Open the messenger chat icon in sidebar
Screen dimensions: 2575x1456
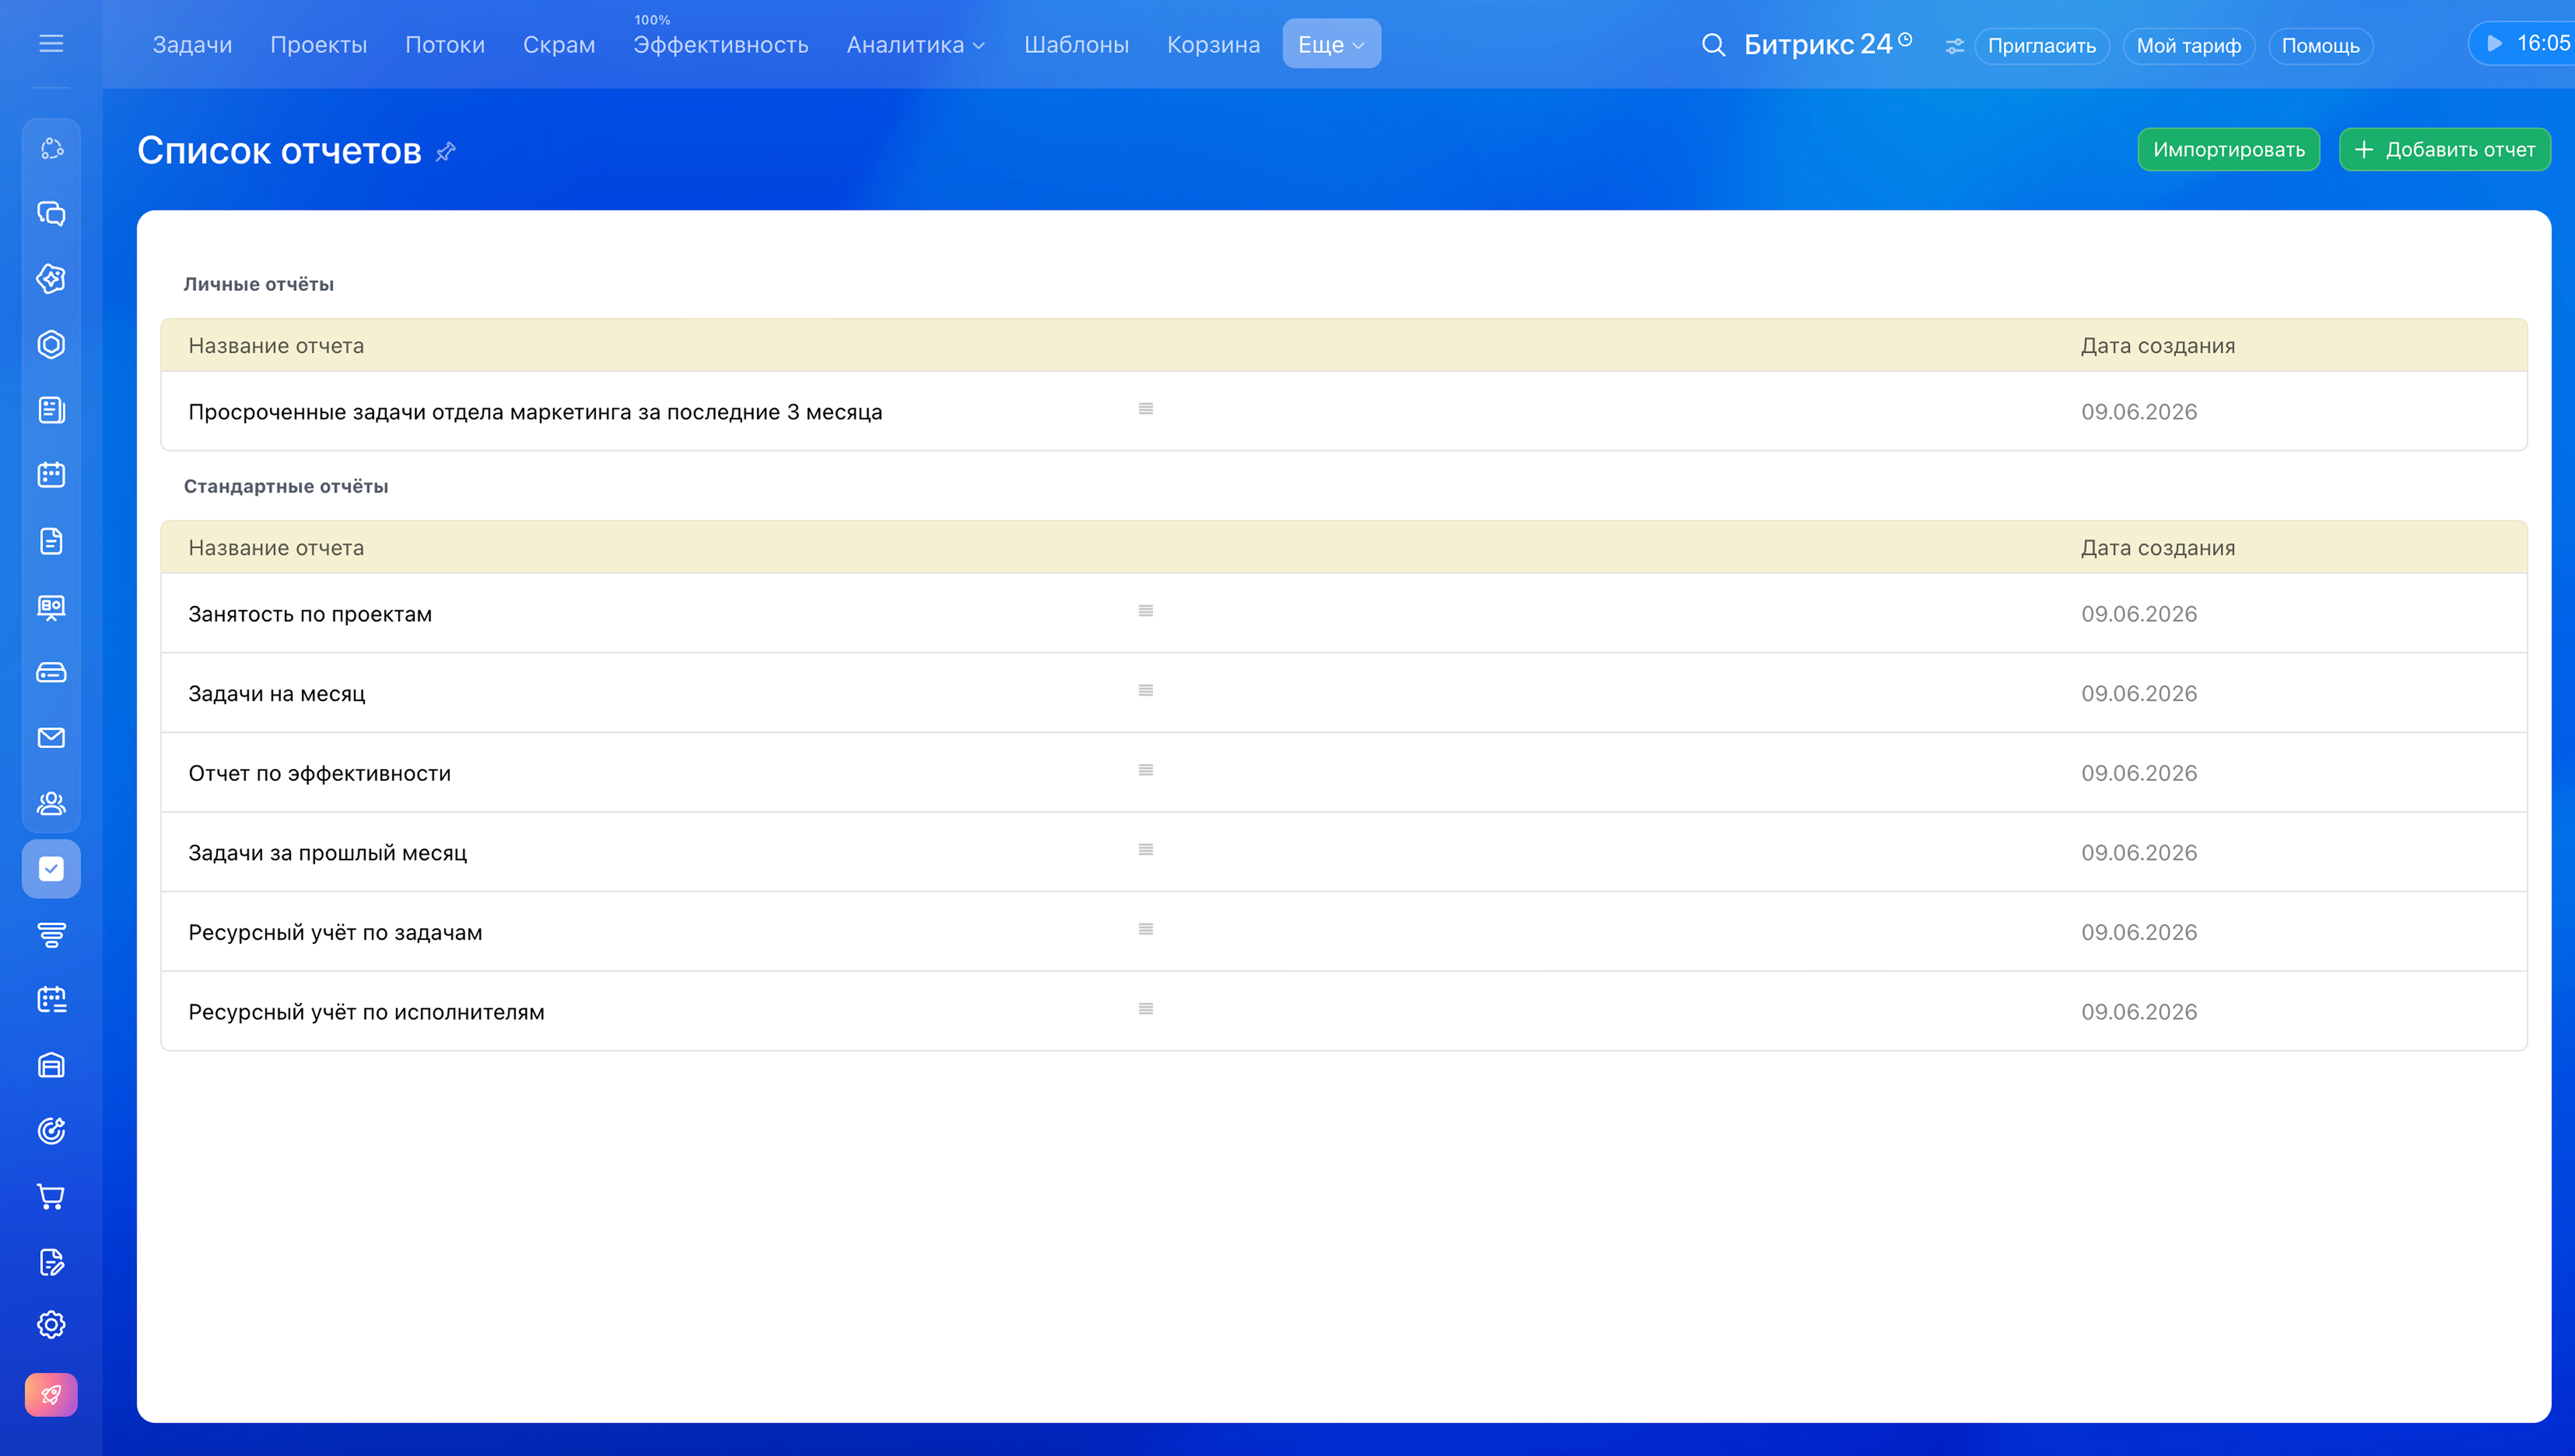[x=51, y=213]
